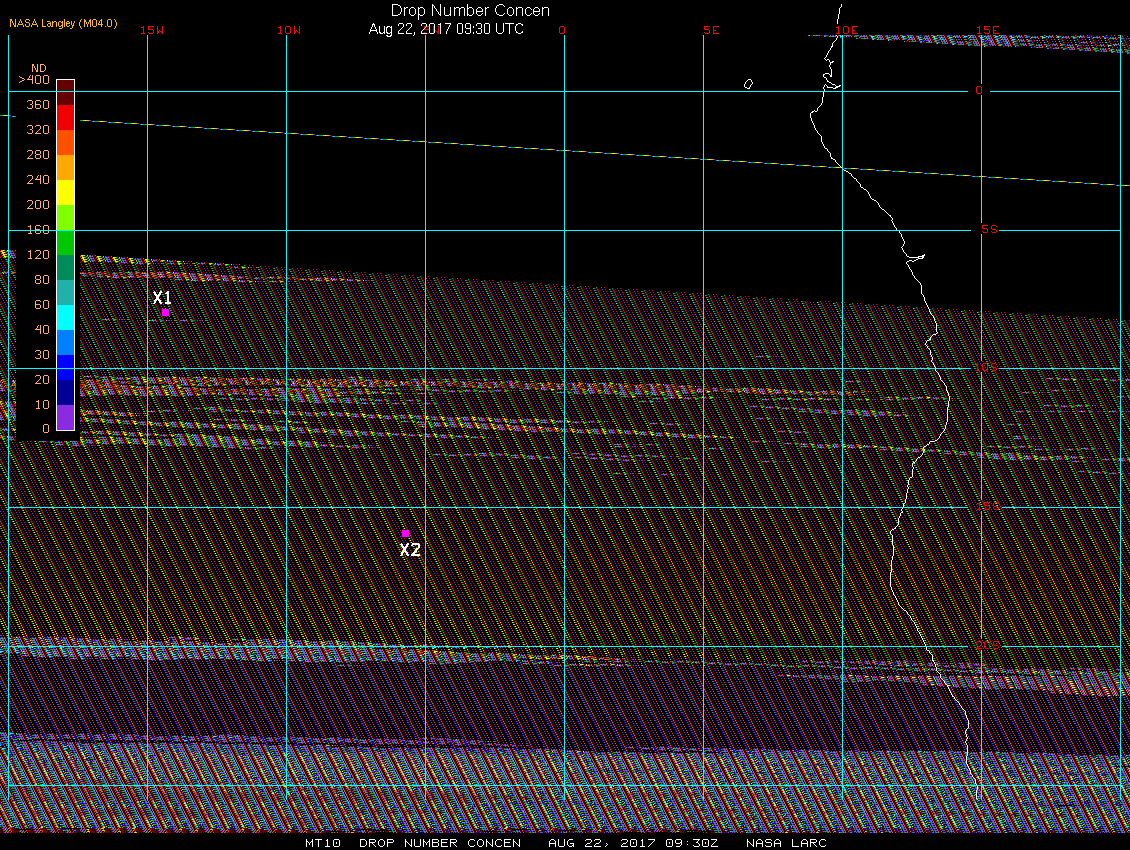Click the Aug 22, 2017 09:30 UTC timestamp

[446, 29]
